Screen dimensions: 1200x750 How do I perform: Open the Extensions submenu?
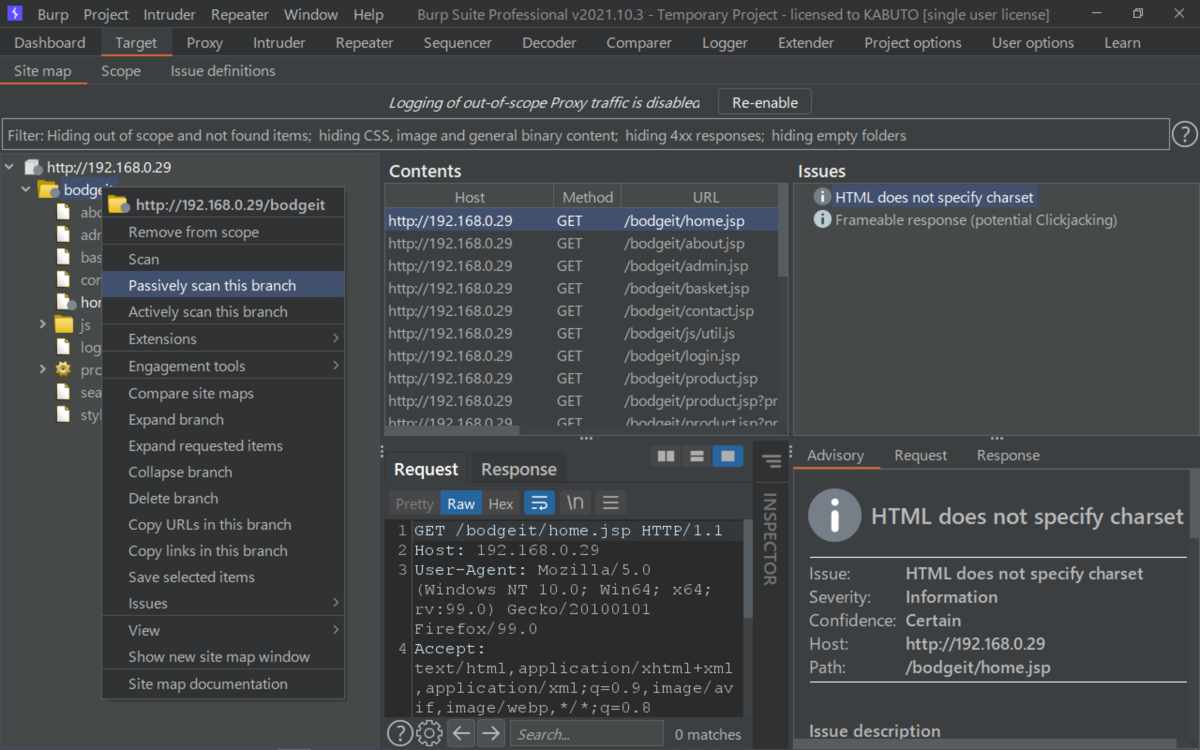pos(223,339)
